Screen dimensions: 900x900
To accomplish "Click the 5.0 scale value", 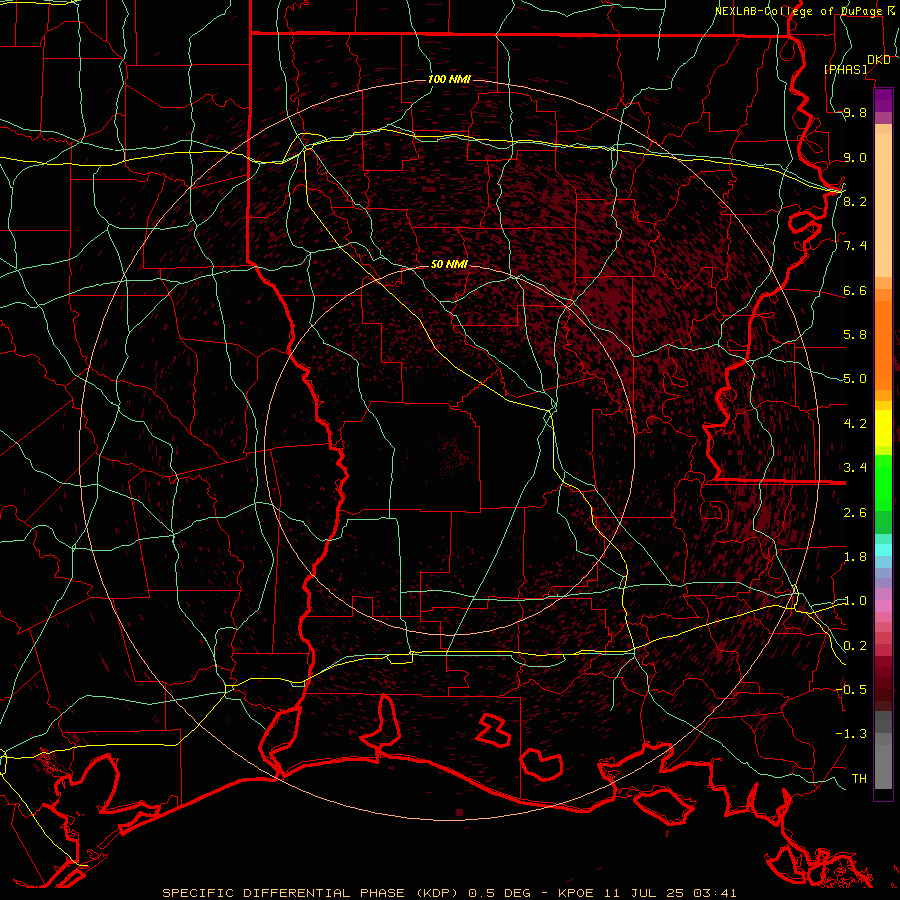I will tap(855, 379).
